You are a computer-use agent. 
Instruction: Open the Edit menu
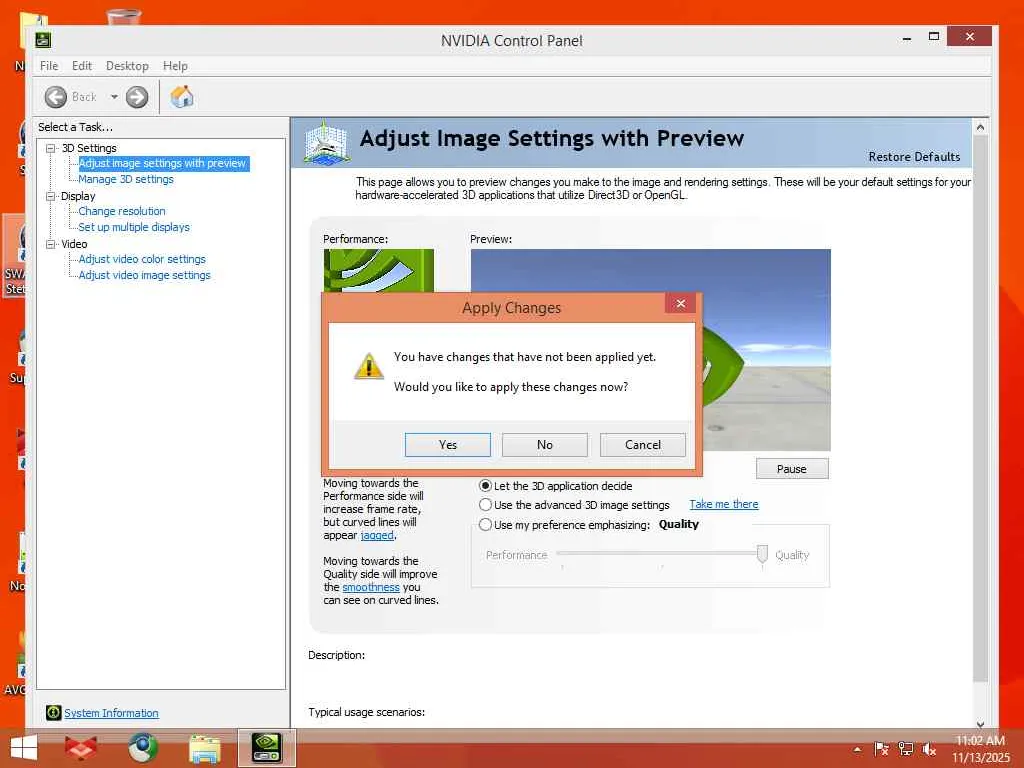(x=82, y=66)
